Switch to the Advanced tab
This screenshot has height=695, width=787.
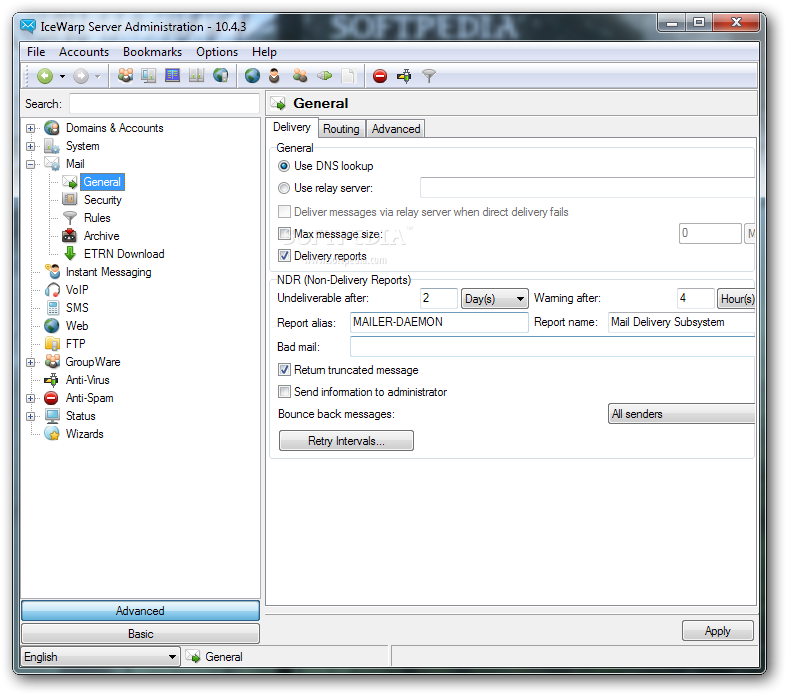[x=396, y=129]
